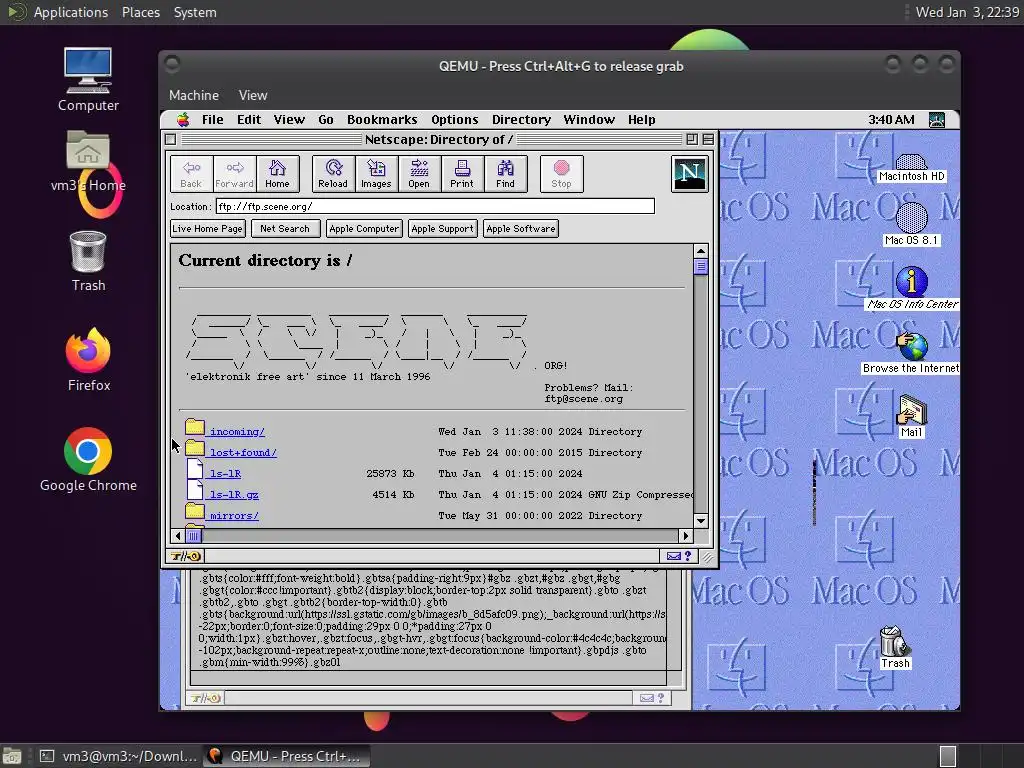
Task: Click the Forward toolbar button
Action: tap(234, 174)
